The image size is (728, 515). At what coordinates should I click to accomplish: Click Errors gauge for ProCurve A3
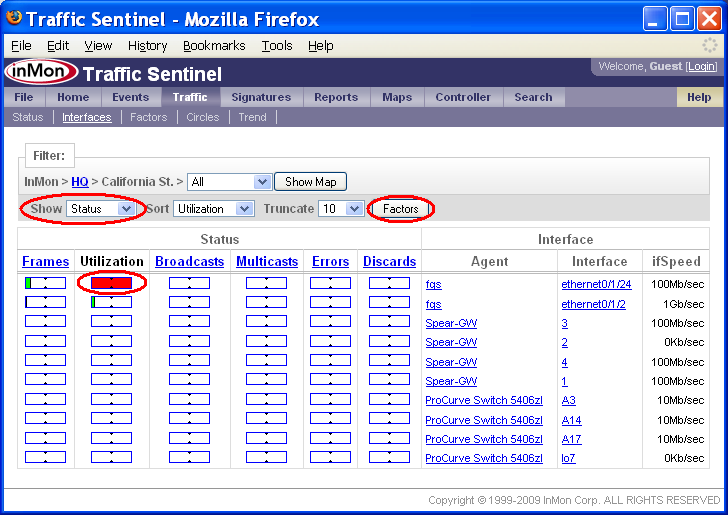(x=331, y=399)
